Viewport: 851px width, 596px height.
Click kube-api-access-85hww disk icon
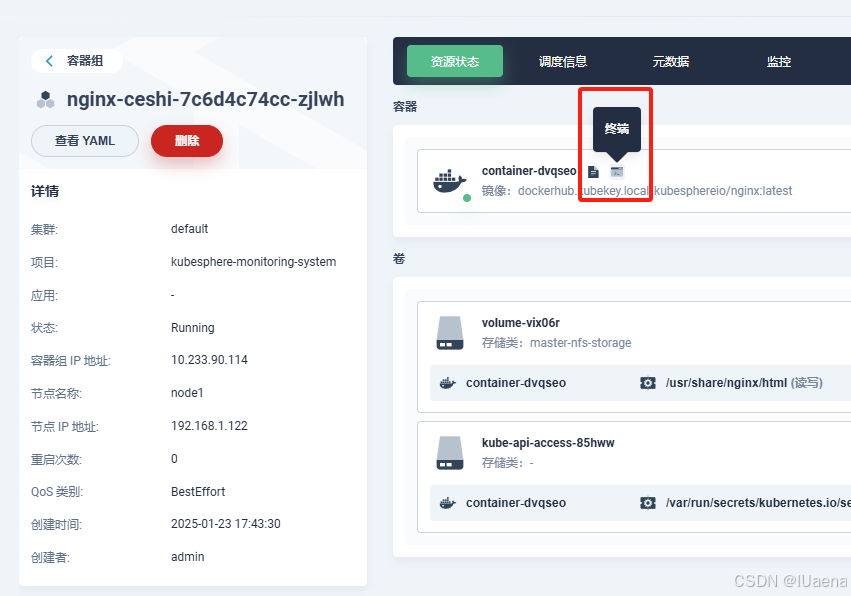(x=450, y=453)
